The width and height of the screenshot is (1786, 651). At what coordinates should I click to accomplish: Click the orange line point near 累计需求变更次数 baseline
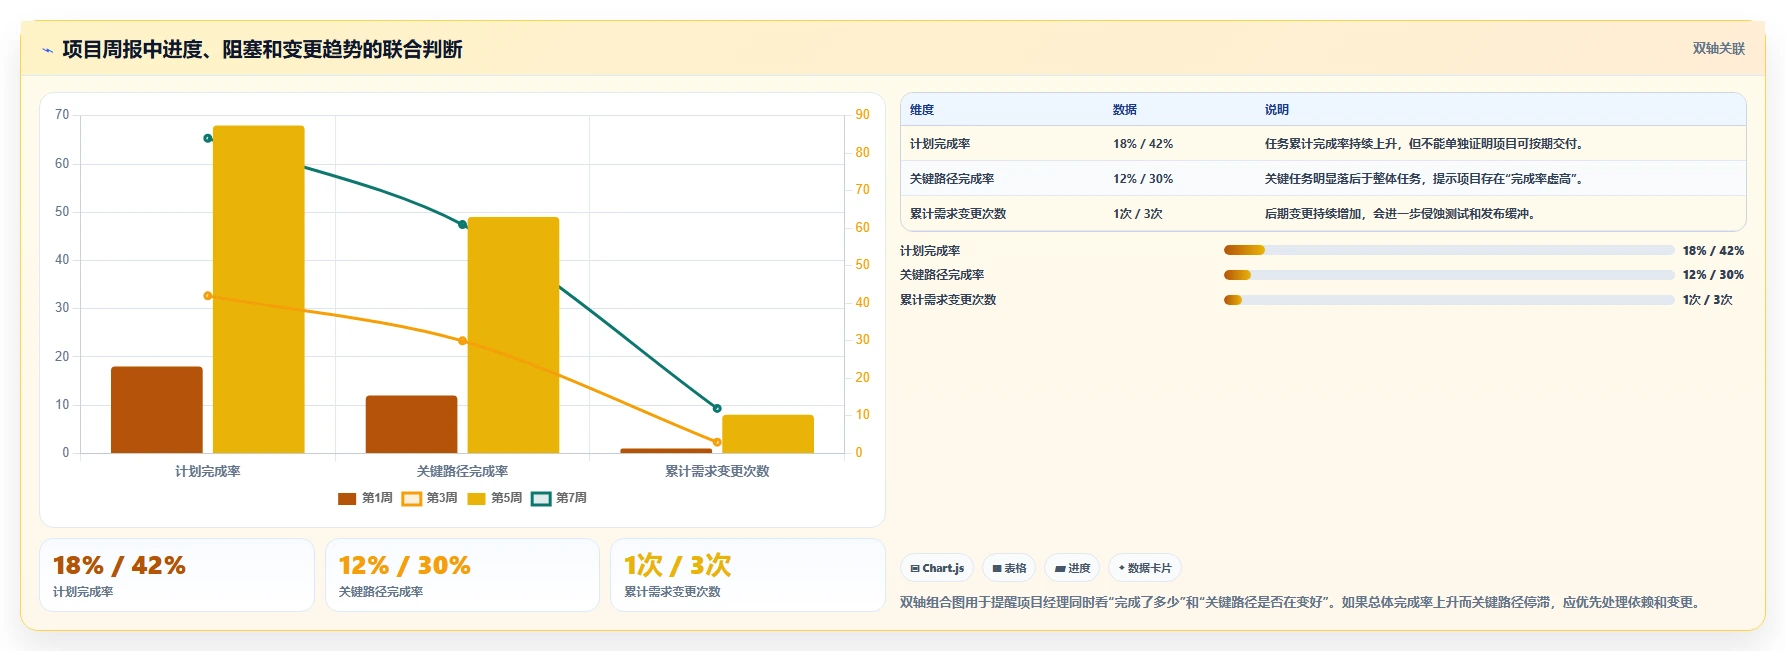pyautogui.click(x=717, y=442)
